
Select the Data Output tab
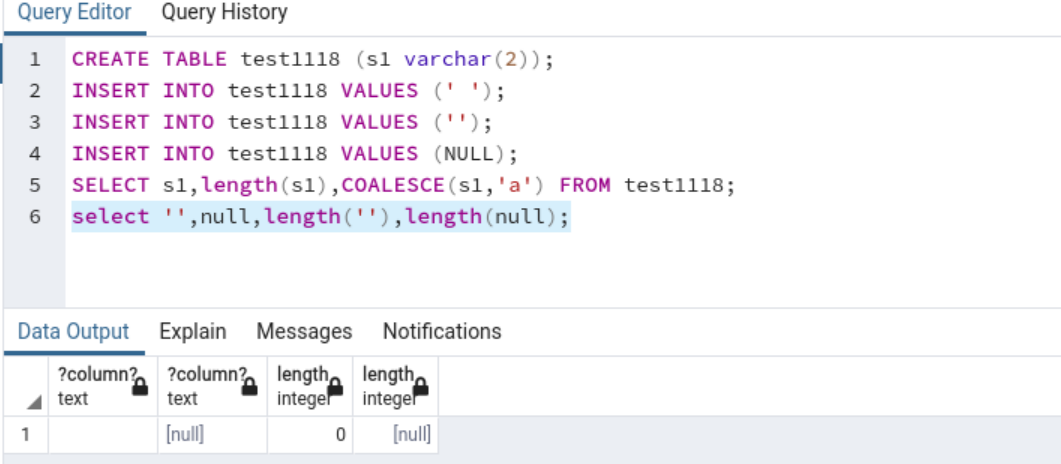(73, 331)
